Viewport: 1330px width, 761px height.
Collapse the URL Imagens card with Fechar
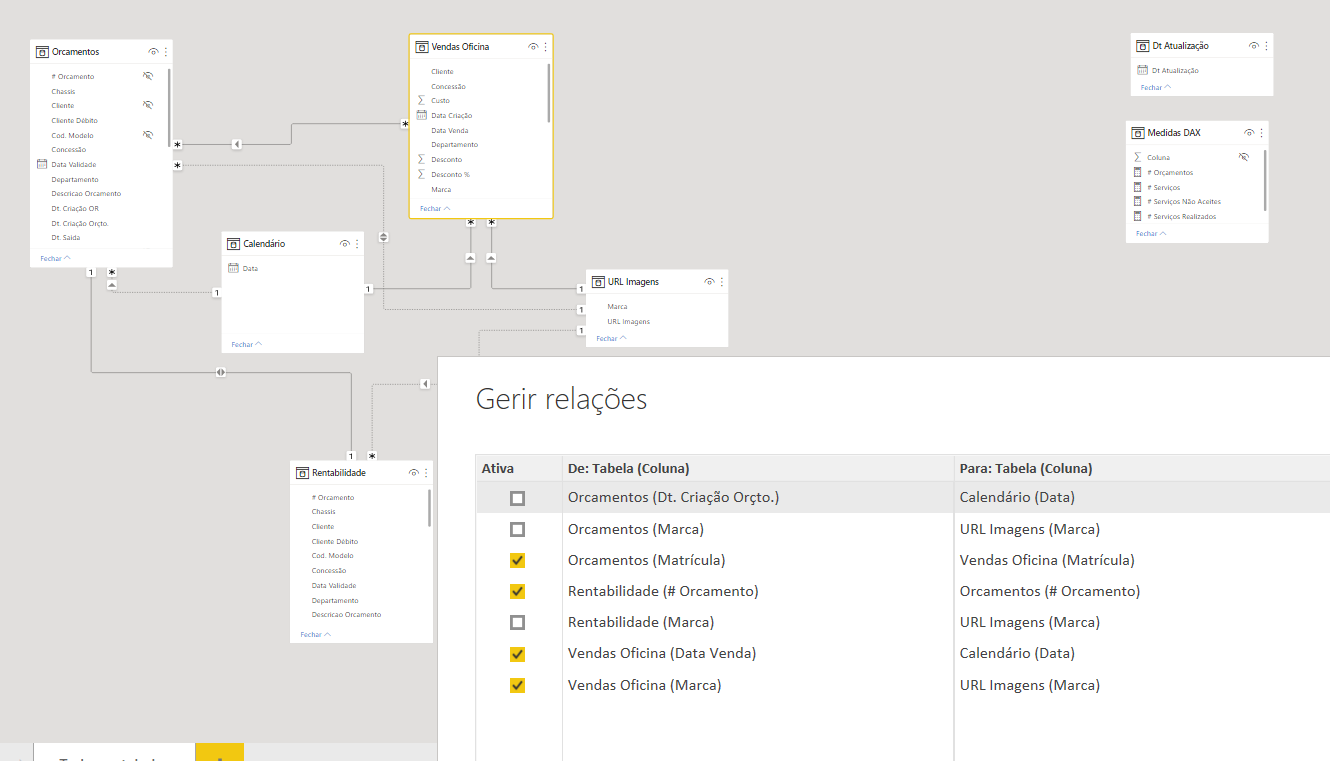pos(612,338)
